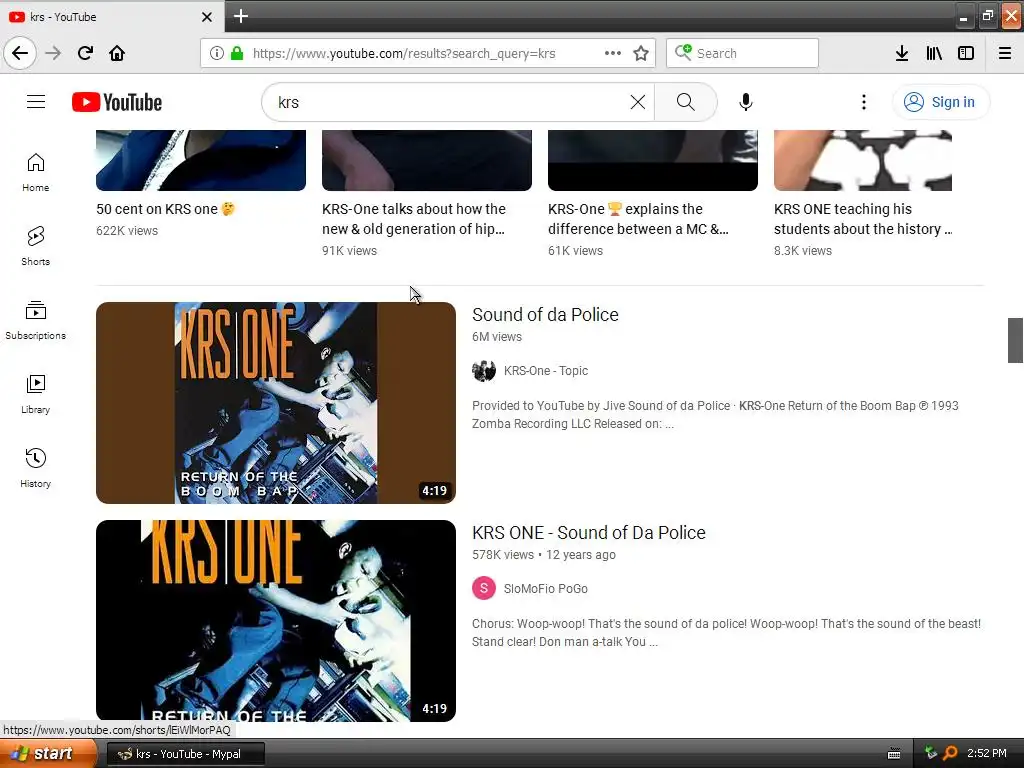Viewport: 1024px width, 768px height.
Task: Click thumbnail of '50 cent on KRS one' short
Action: click(x=200, y=160)
